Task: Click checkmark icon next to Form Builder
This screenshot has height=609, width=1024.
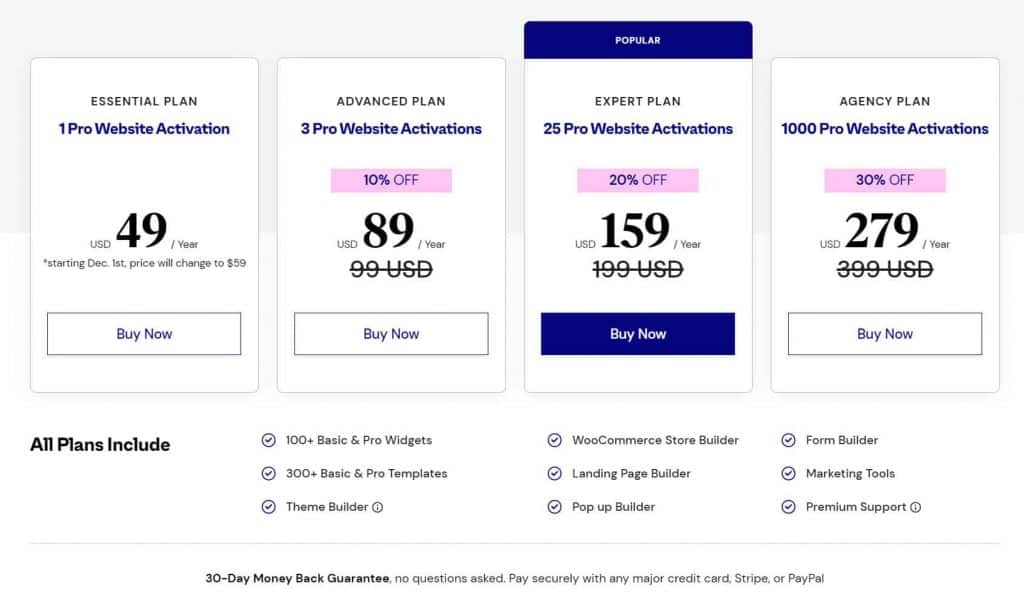Action: coord(788,440)
